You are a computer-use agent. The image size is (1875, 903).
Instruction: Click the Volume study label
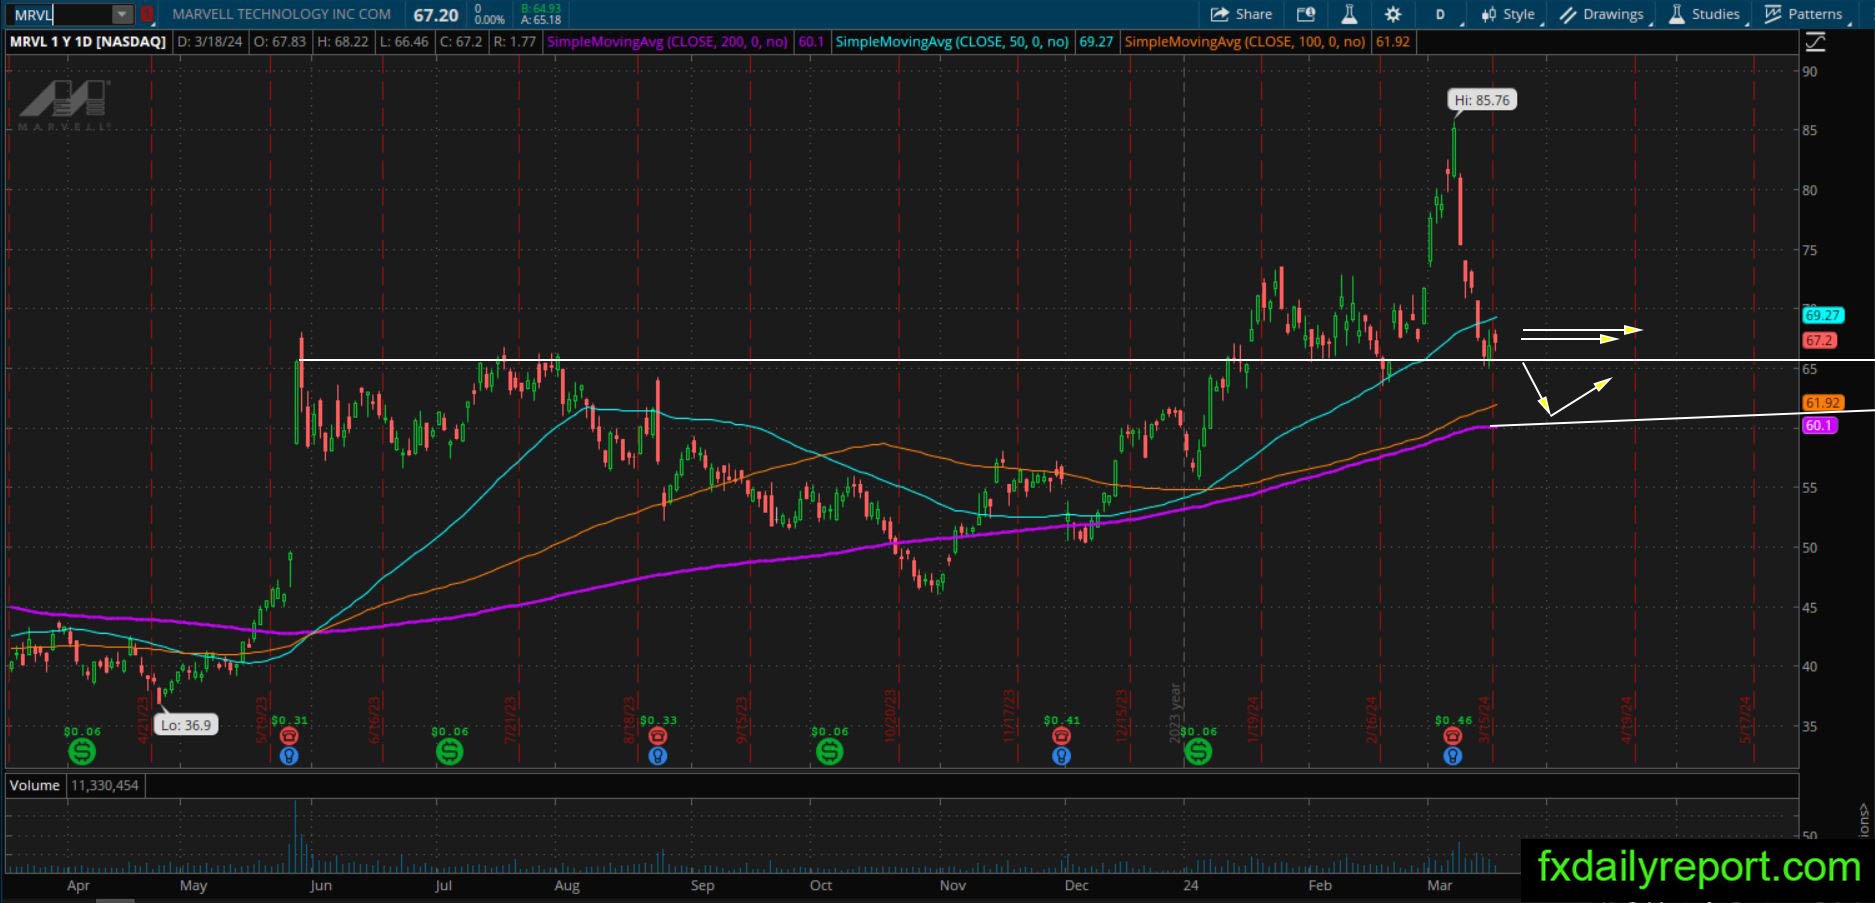(x=35, y=785)
